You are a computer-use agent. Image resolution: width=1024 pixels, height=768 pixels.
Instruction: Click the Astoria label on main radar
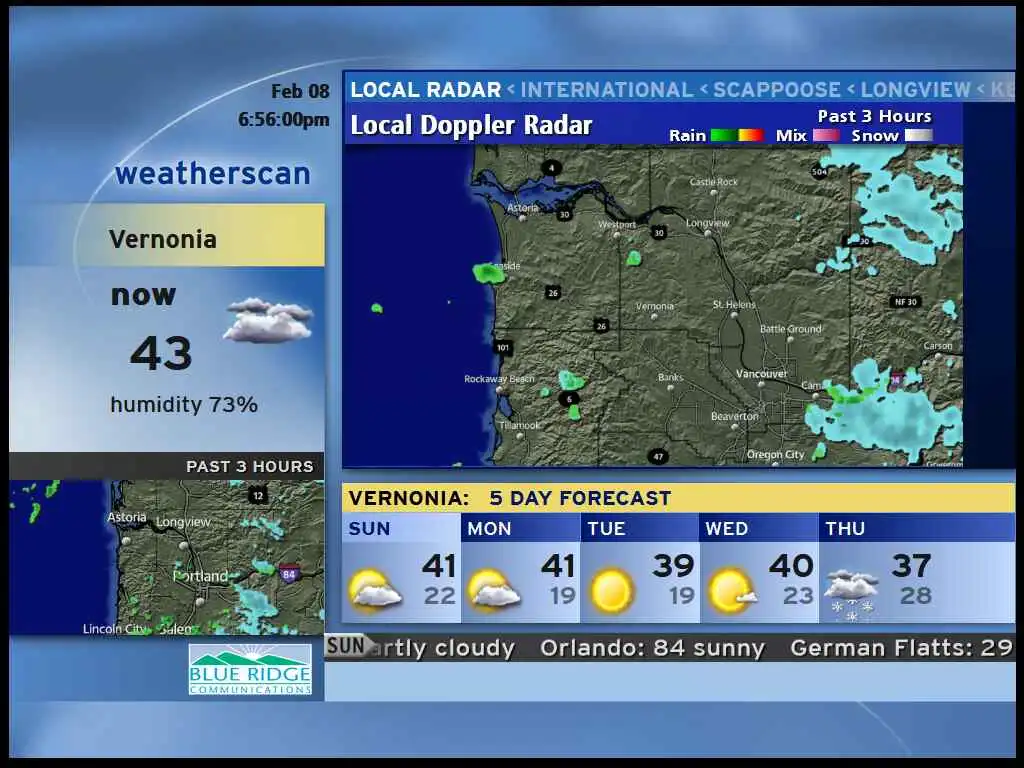[522, 208]
